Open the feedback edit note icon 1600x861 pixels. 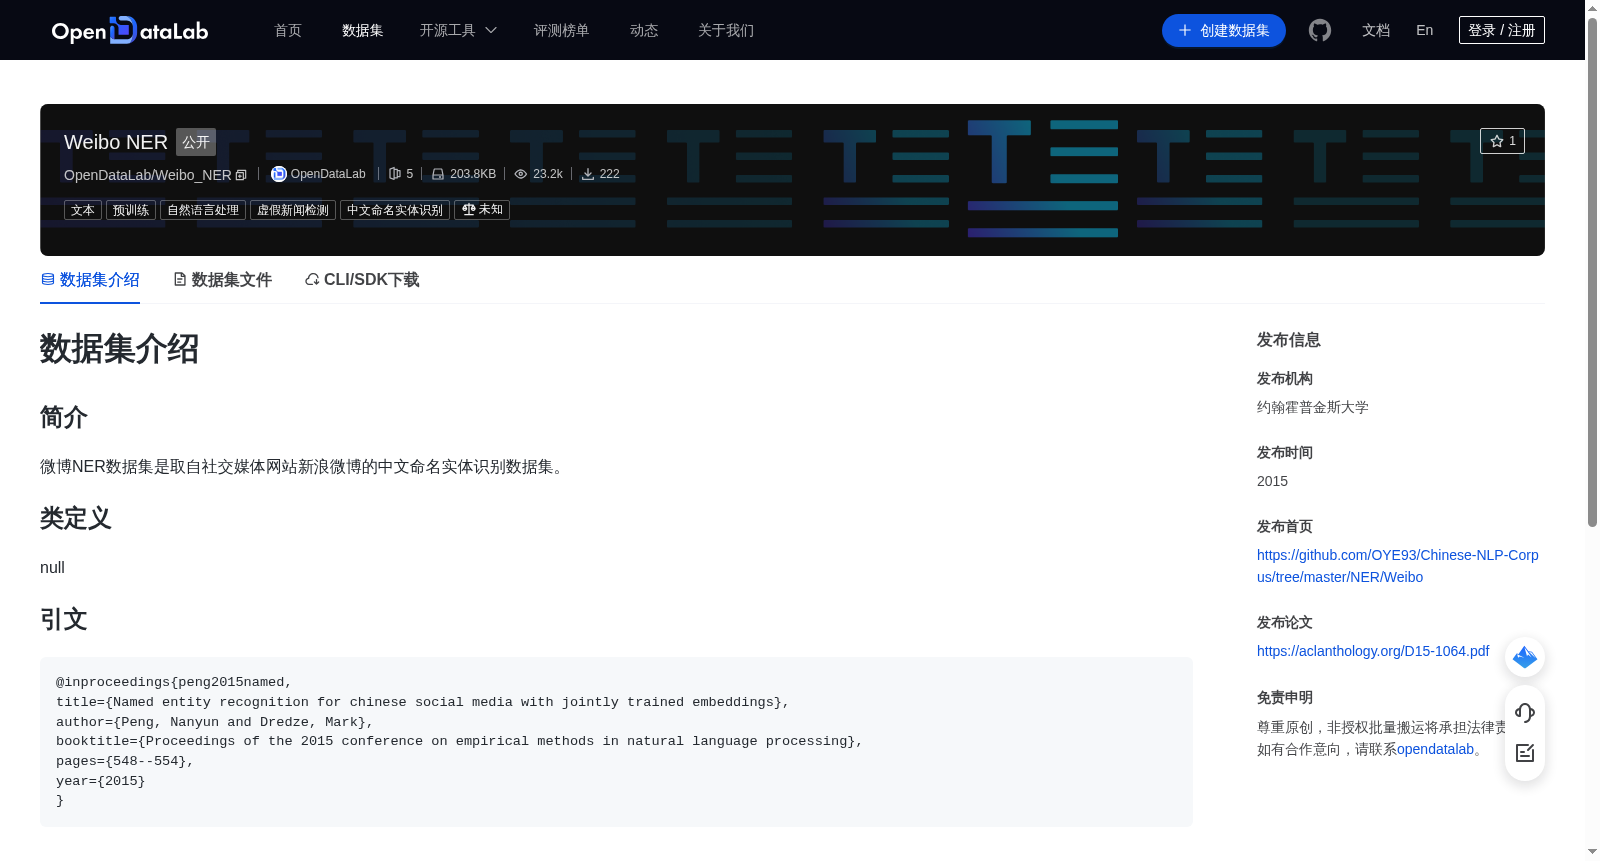pos(1525,753)
